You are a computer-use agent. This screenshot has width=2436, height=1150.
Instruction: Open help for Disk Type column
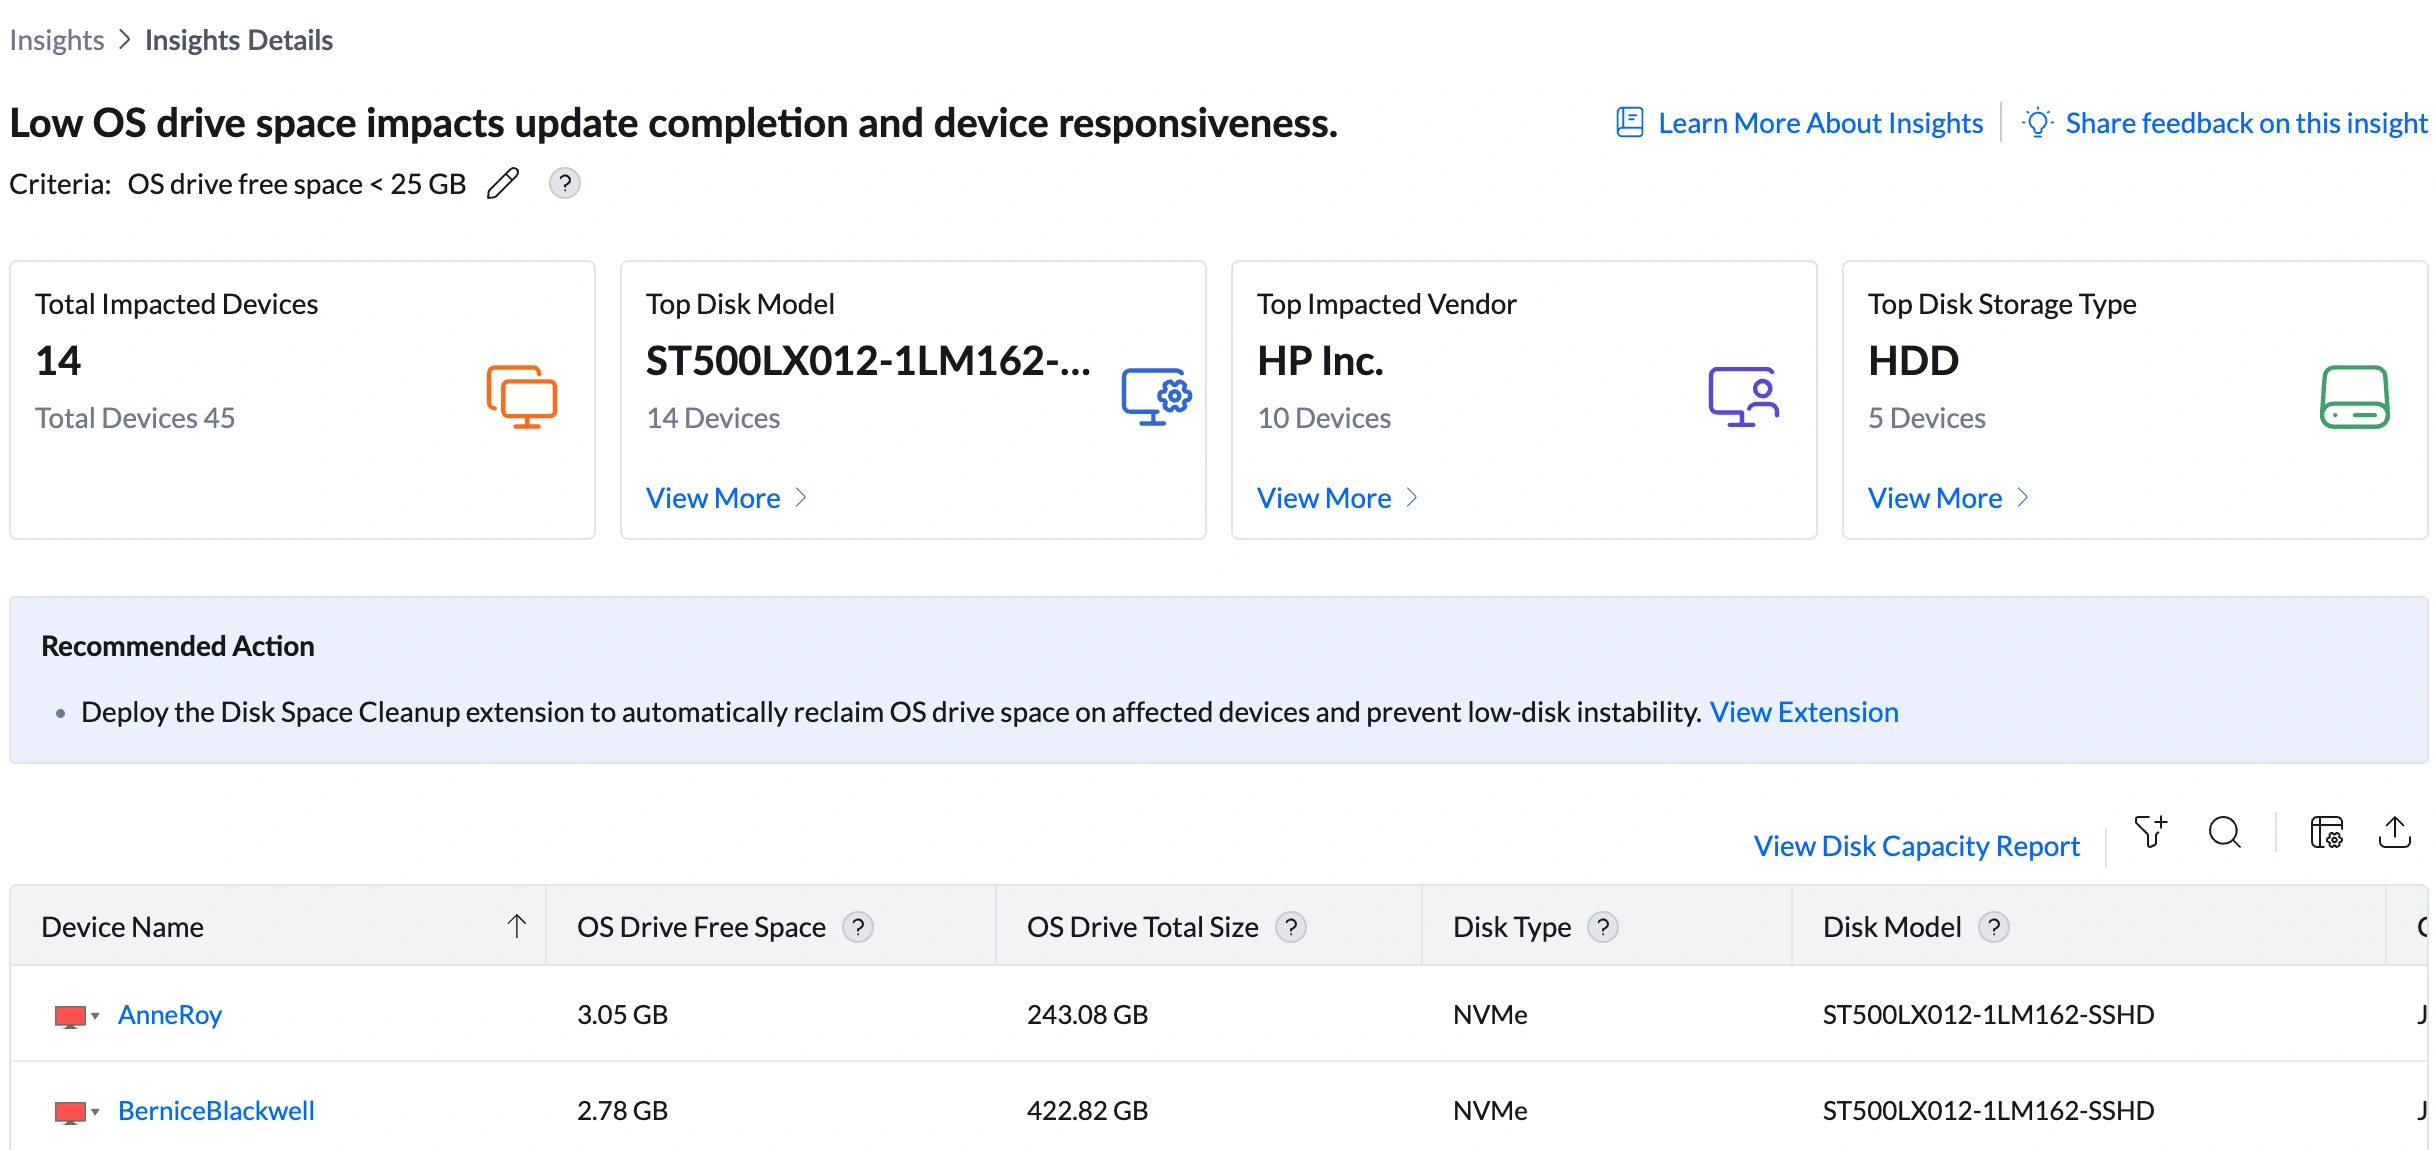[1603, 927]
